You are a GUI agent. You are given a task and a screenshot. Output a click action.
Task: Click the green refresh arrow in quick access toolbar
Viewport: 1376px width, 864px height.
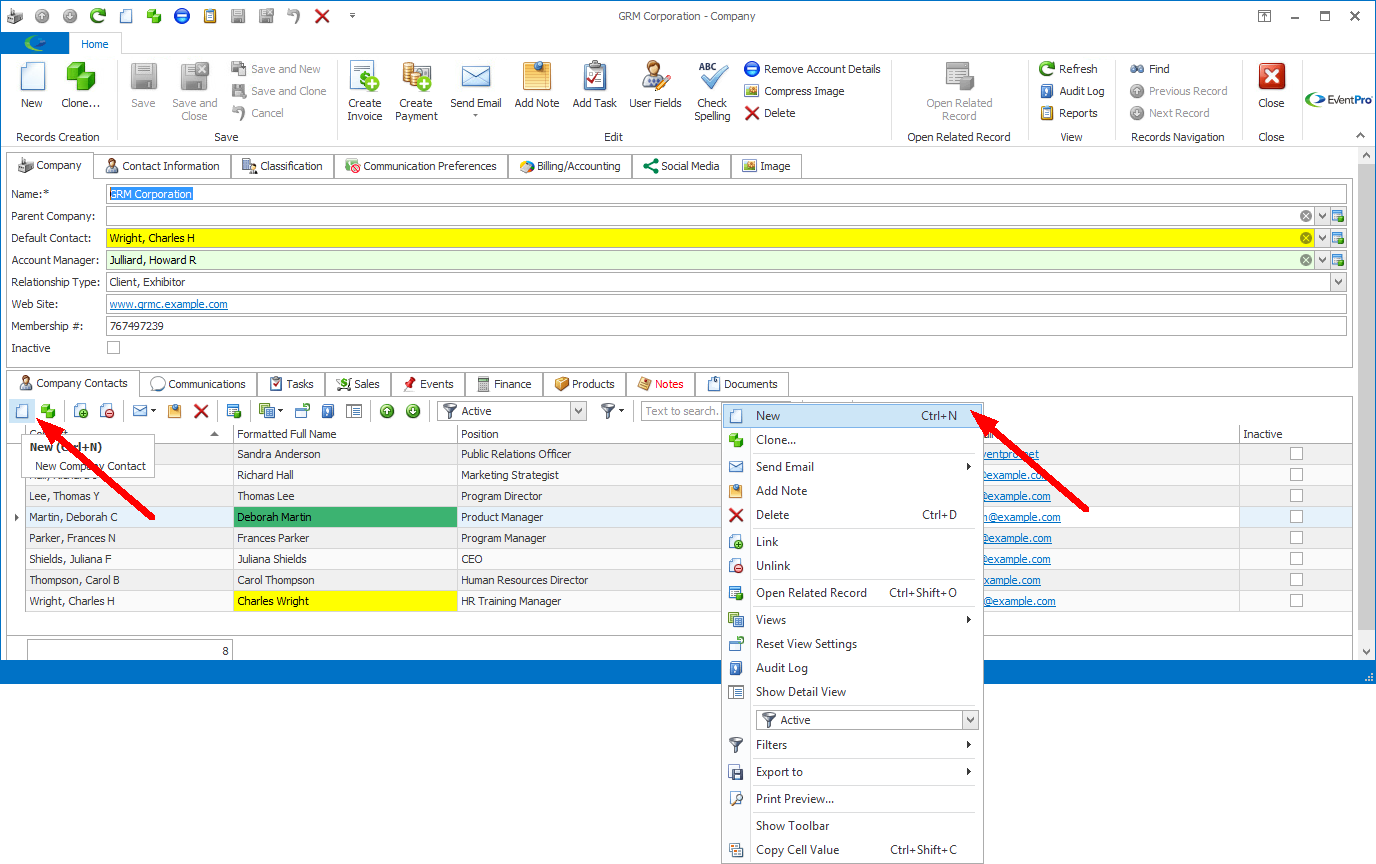(97, 16)
